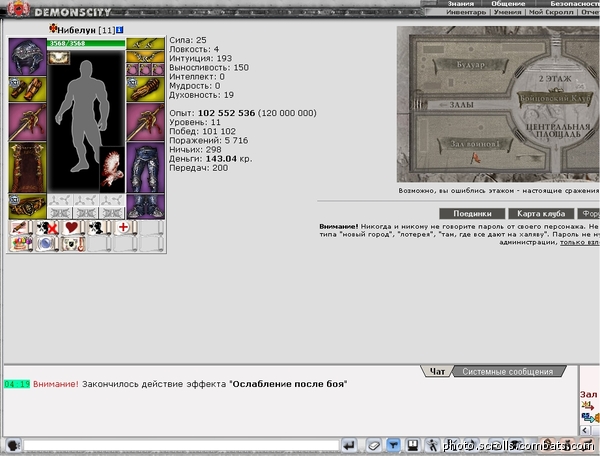600x456 pixels.
Task: Click the Опыт value 102 552 536
Action: (x=226, y=113)
